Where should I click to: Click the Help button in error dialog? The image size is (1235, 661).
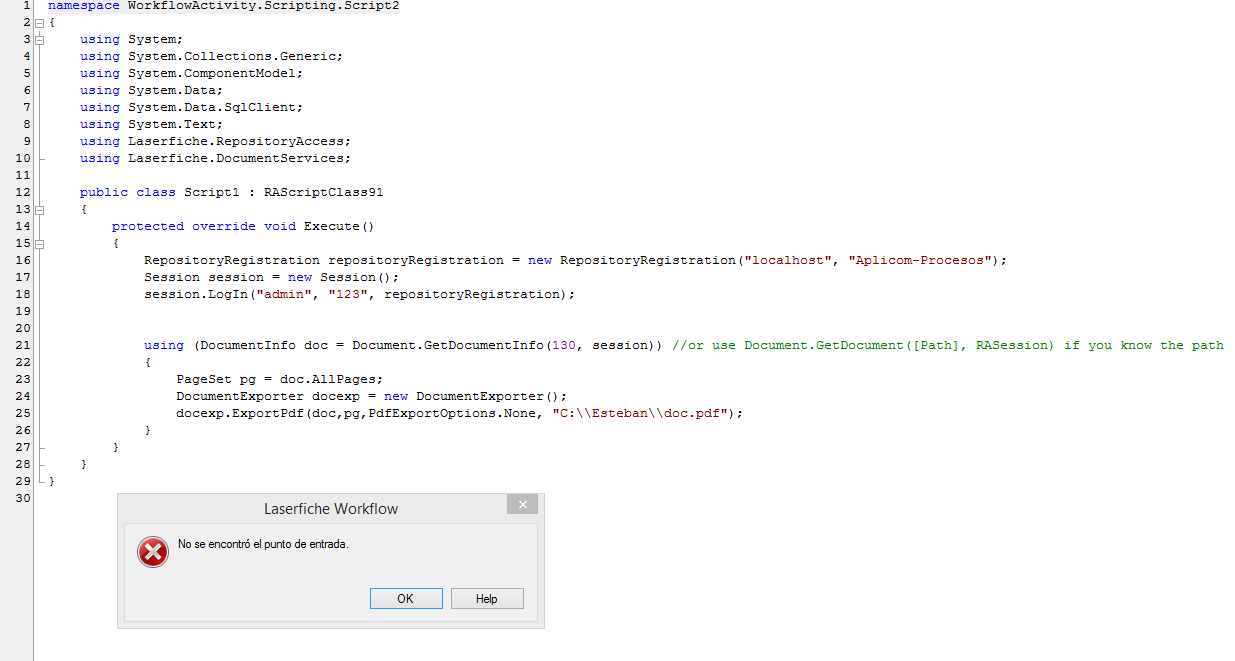pos(487,598)
